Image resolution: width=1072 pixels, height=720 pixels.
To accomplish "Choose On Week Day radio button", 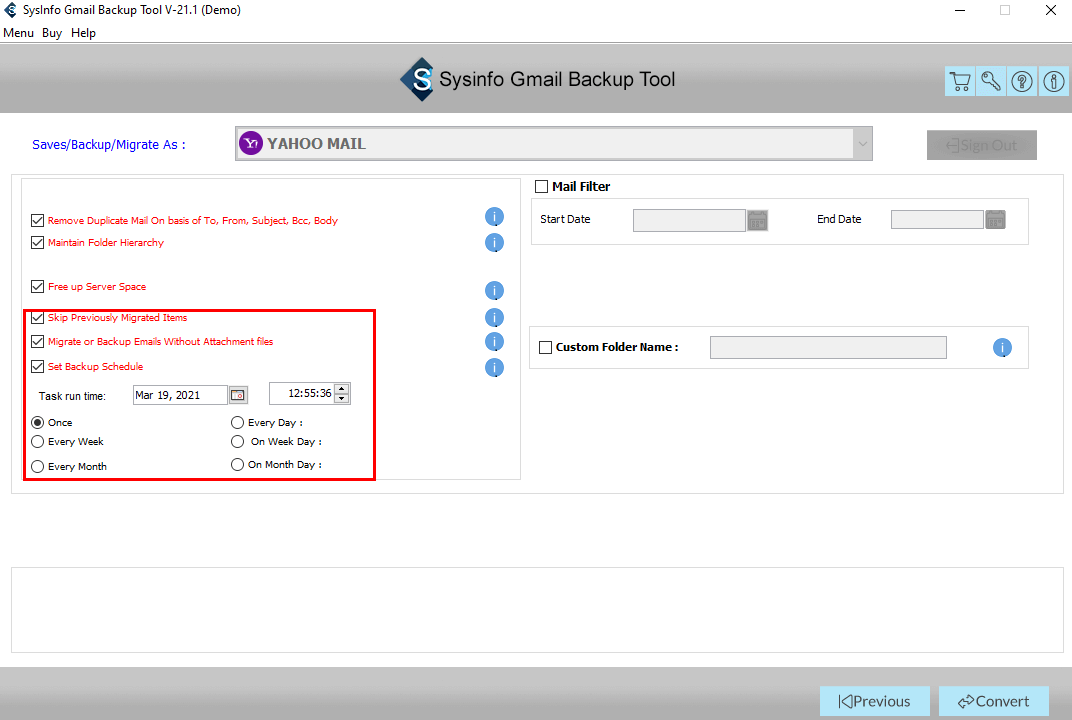I will [x=237, y=442].
